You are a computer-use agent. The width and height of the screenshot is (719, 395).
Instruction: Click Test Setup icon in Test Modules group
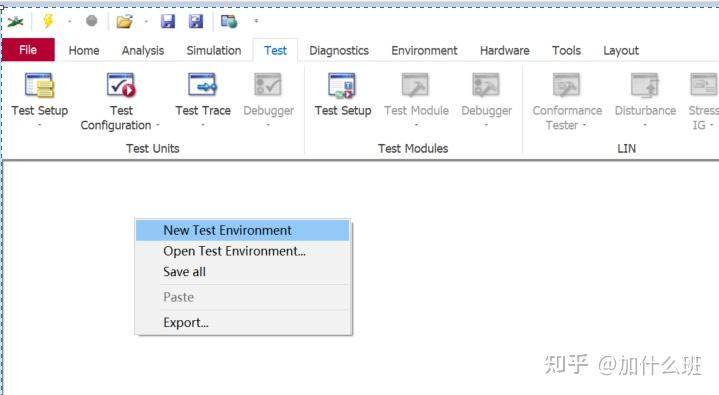342,85
